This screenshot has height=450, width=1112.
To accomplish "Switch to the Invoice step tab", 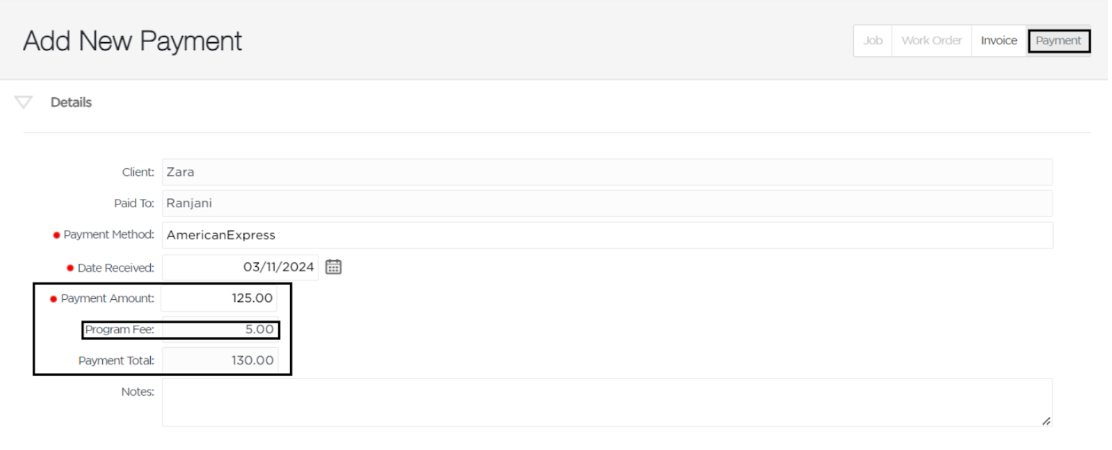I will (x=999, y=41).
